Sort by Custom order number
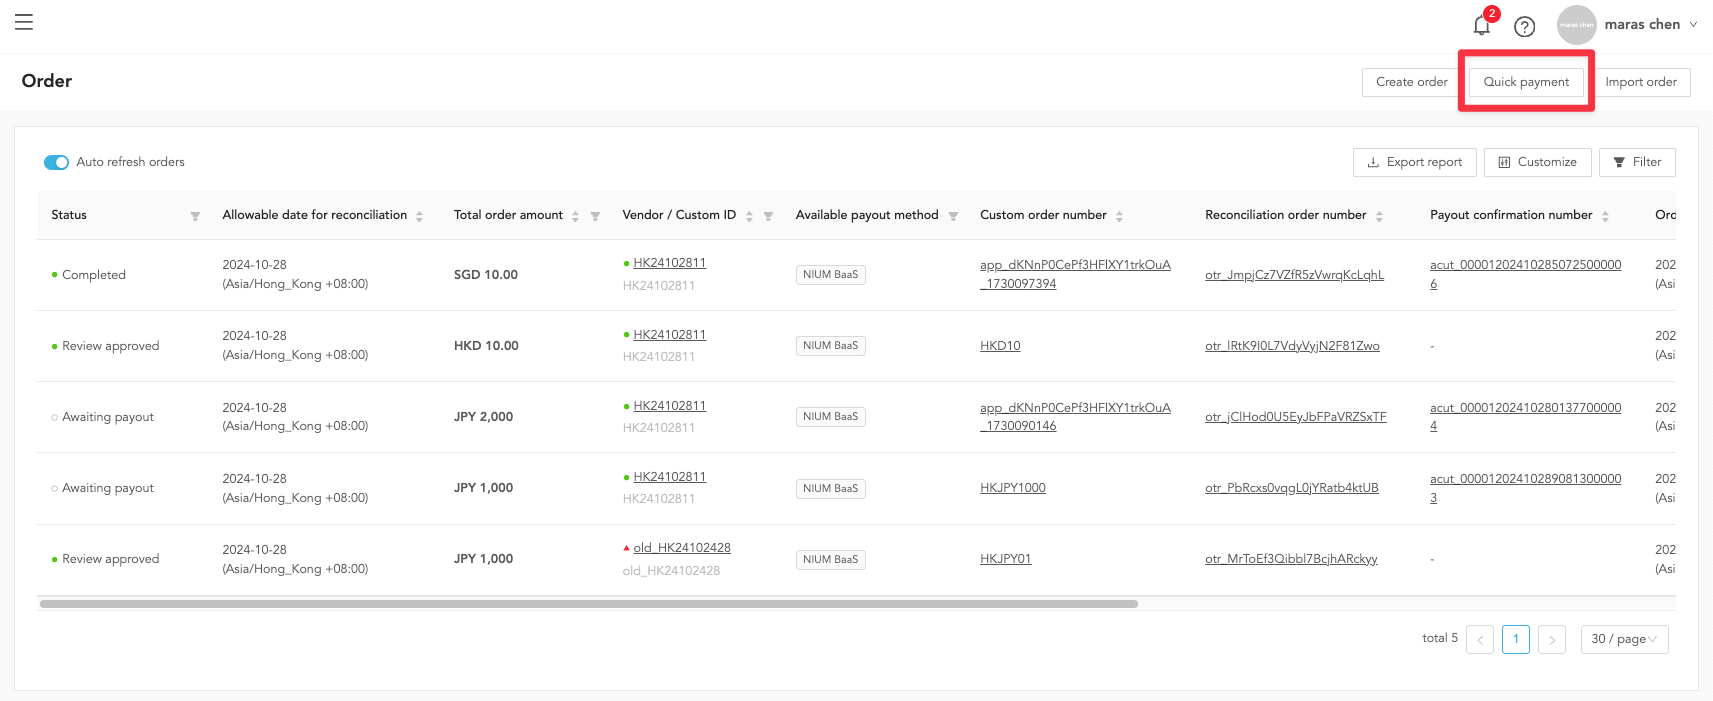 pyautogui.click(x=1119, y=216)
